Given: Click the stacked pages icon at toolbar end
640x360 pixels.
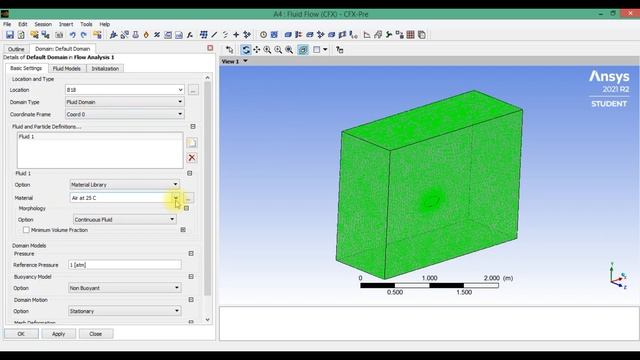Looking at the screenshot, I should point(422,35).
